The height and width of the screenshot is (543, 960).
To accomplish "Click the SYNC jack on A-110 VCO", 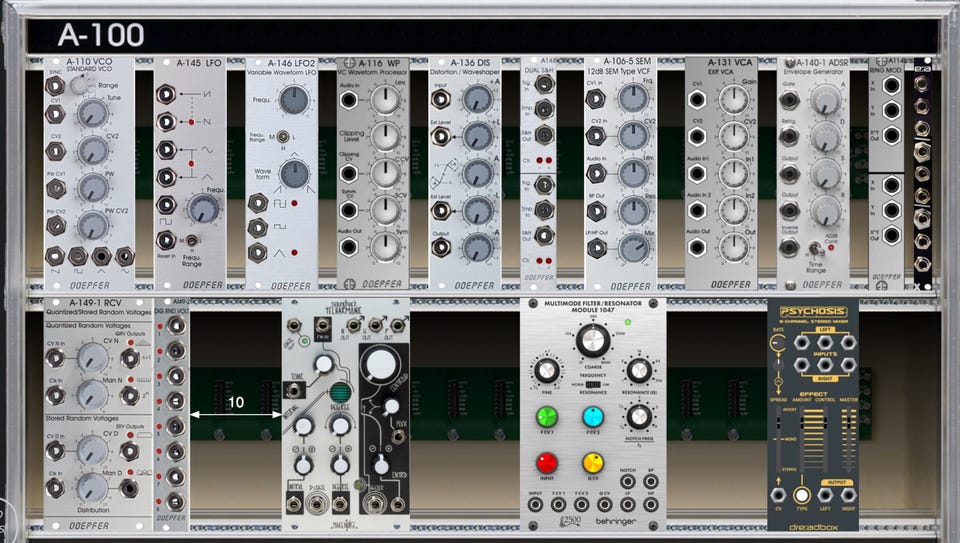I will (55, 85).
